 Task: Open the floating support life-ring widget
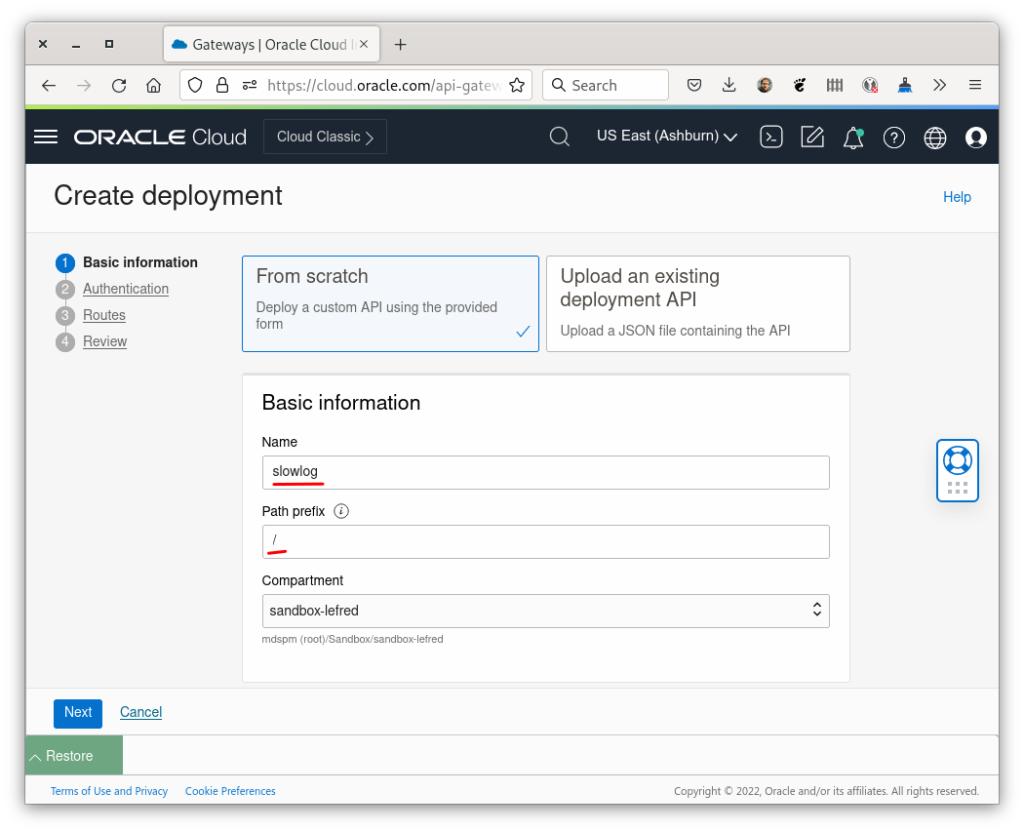coord(957,470)
